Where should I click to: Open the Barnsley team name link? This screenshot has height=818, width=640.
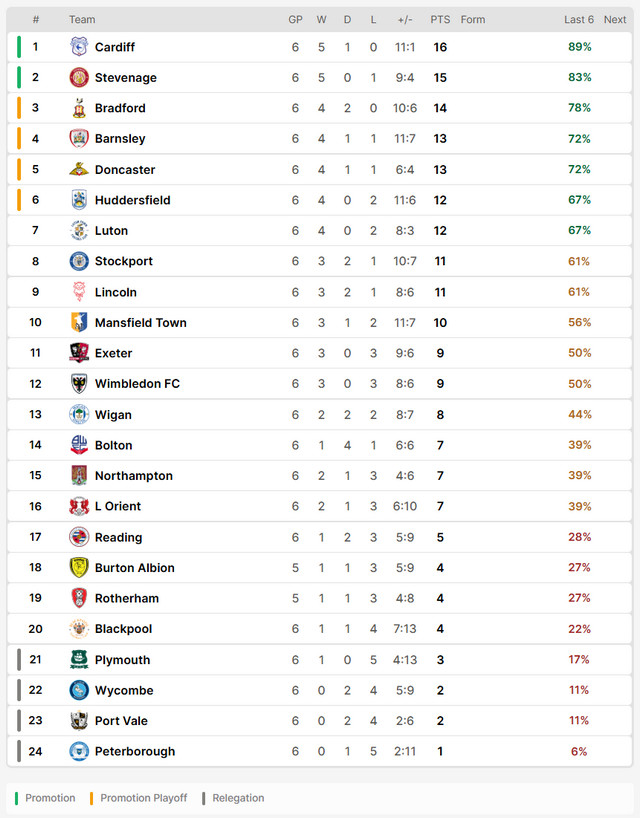tap(120, 139)
